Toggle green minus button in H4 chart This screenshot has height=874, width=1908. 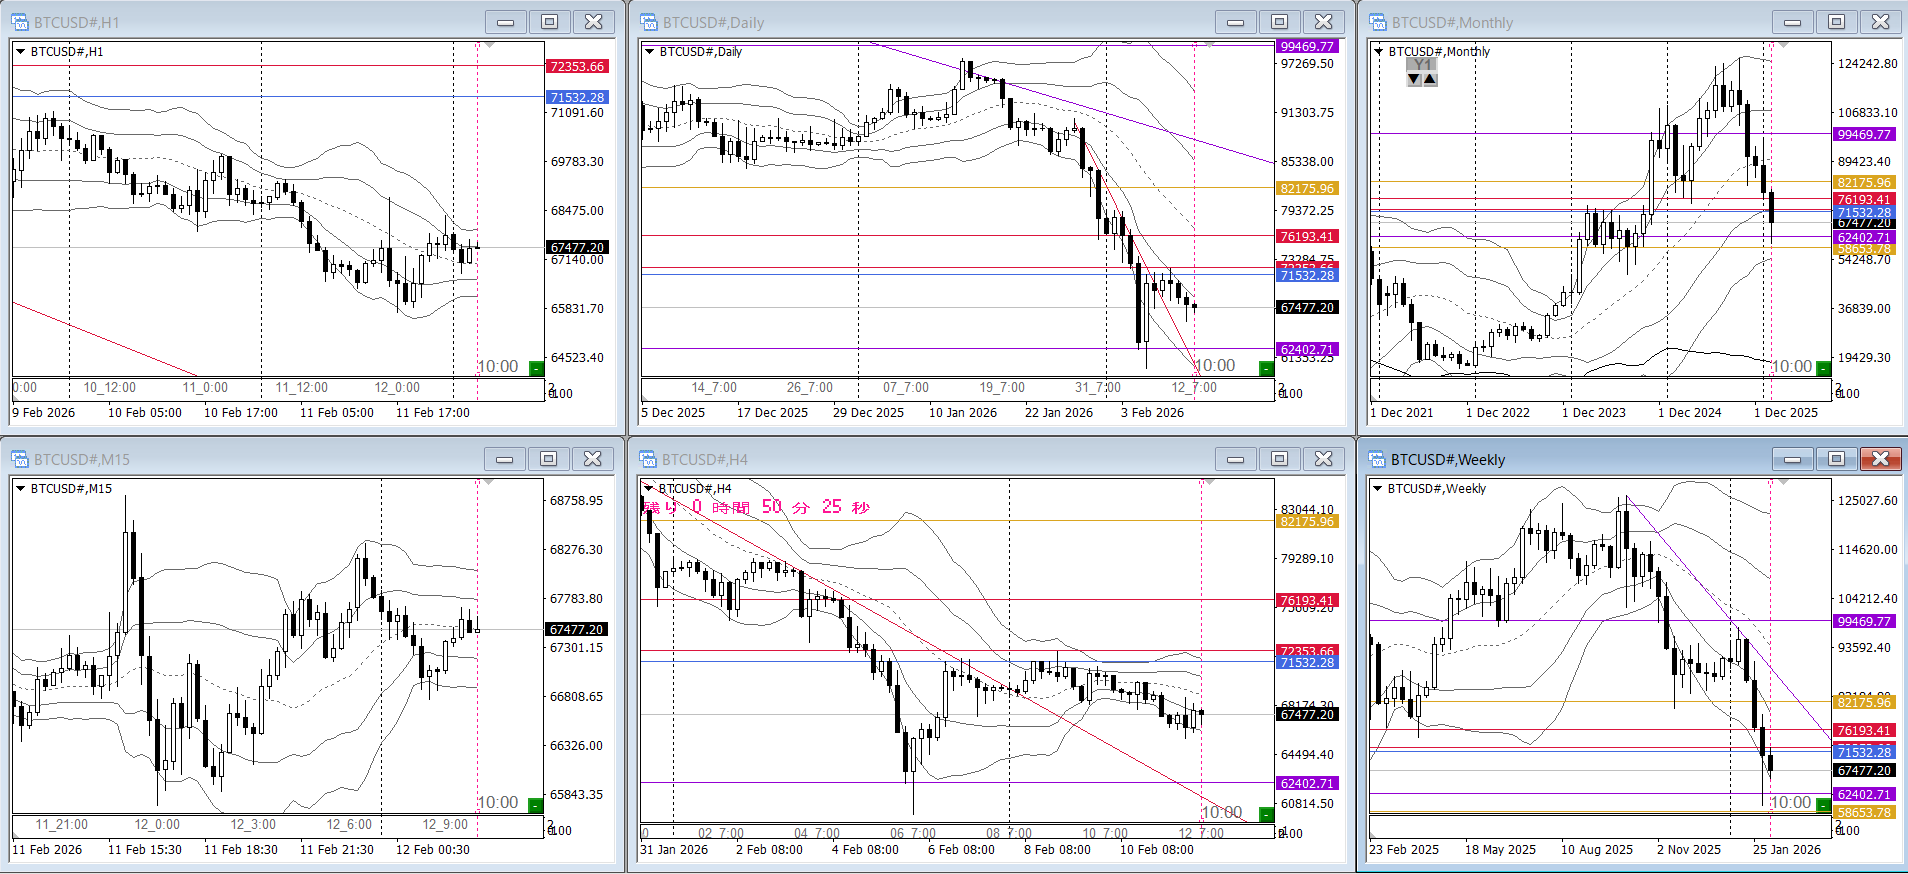pyautogui.click(x=1266, y=814)
